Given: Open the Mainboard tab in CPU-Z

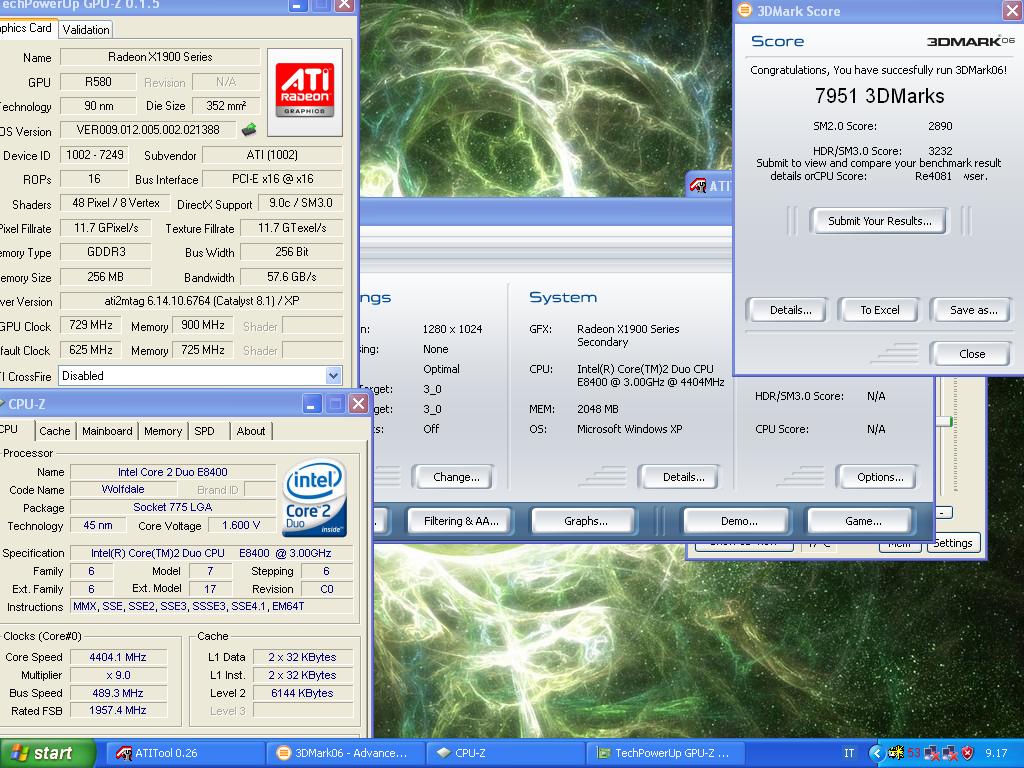Looking at the screenshot, I should [107, 431].
